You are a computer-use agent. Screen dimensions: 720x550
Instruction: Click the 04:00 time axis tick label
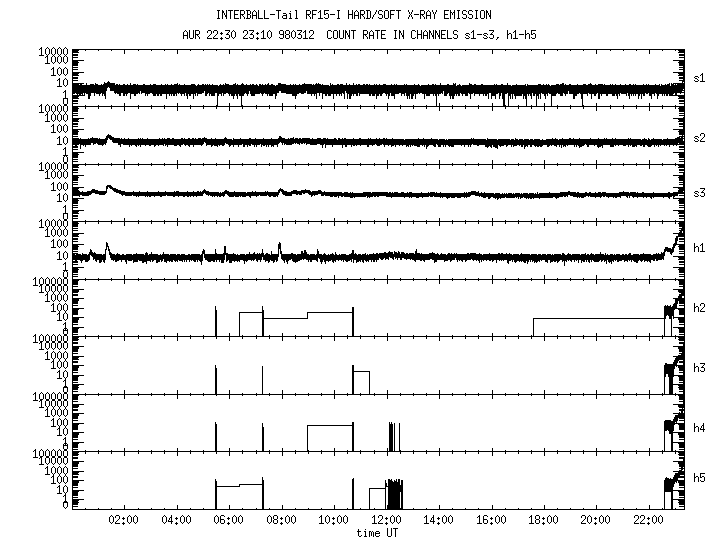(x=176, y=520)
